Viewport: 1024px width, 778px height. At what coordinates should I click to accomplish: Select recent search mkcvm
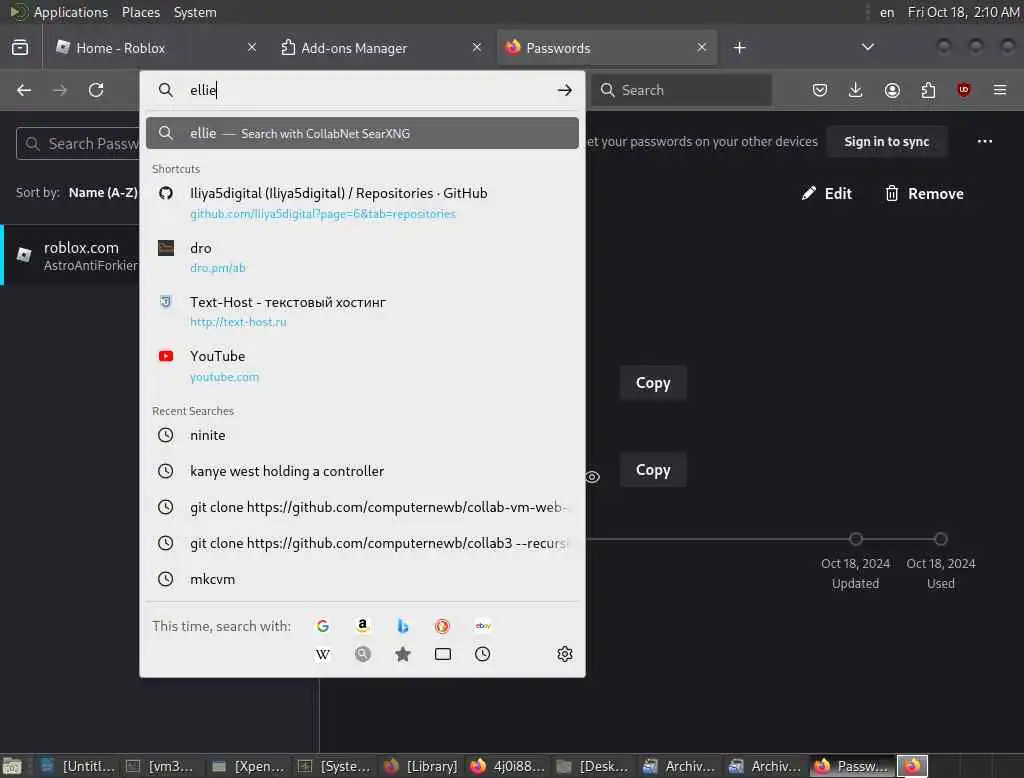click(362, 579)
